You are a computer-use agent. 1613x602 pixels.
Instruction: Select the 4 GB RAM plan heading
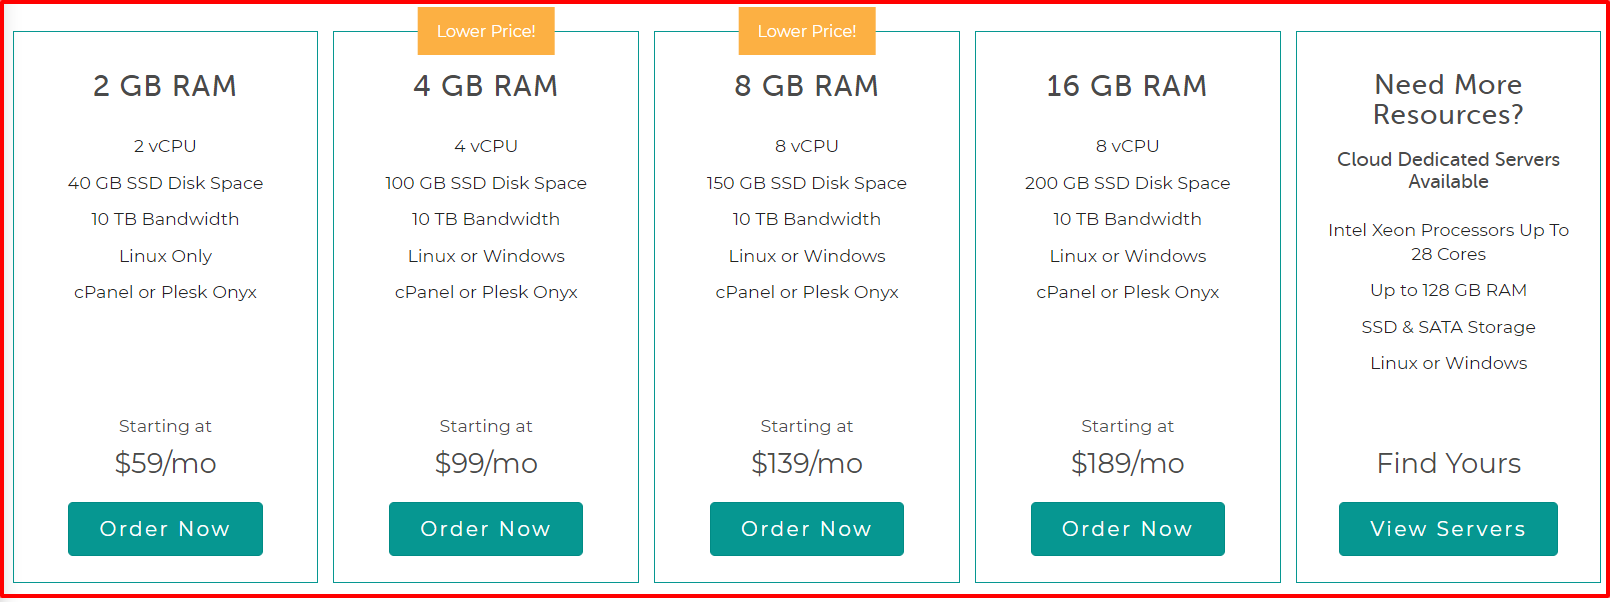485,86
